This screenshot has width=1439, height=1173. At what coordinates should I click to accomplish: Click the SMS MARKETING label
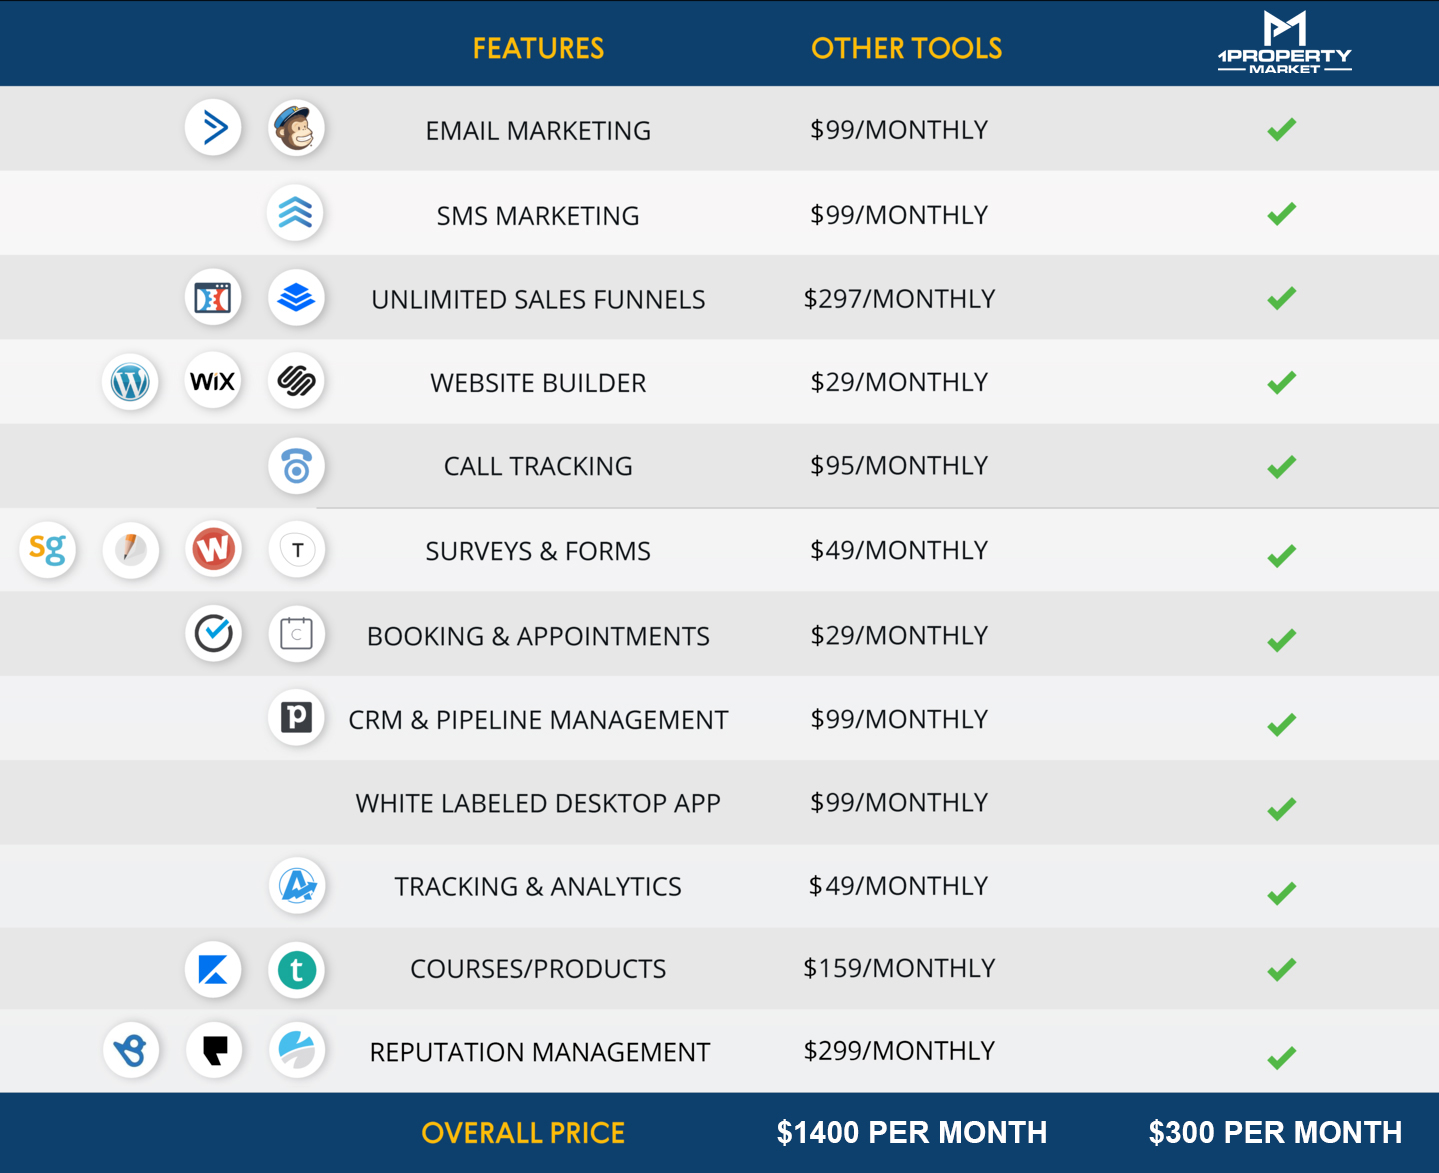[538, 216]
